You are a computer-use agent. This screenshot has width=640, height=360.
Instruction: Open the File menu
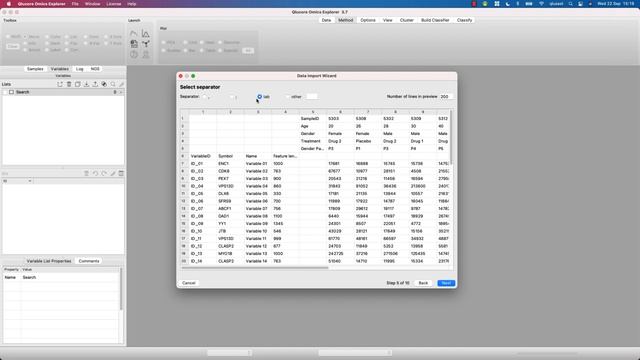tap(75, 4)
